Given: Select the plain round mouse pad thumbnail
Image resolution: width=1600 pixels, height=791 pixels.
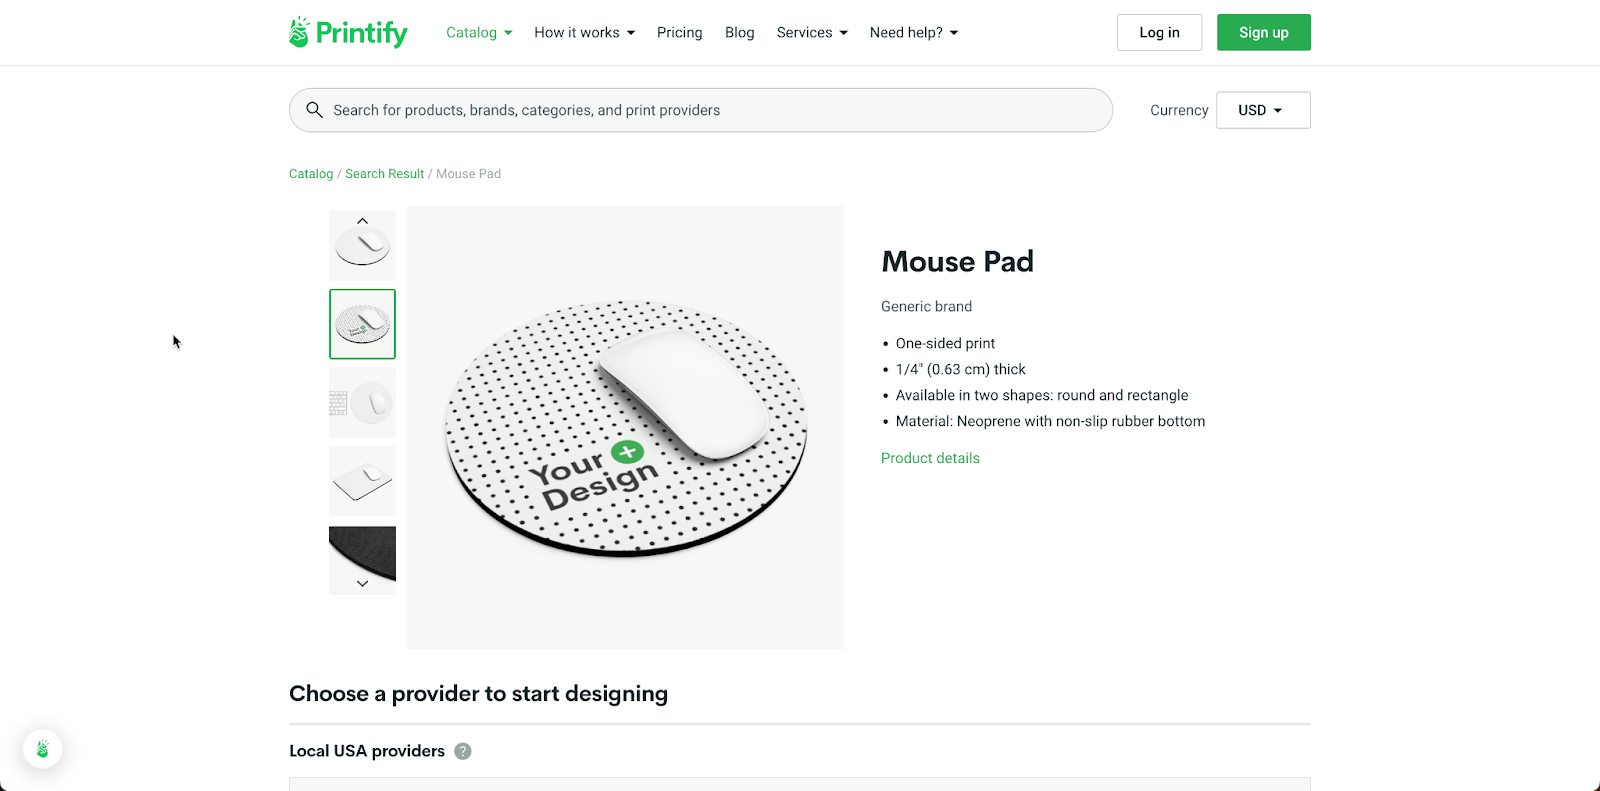Looking at the screenshot, I should point(362,246).
